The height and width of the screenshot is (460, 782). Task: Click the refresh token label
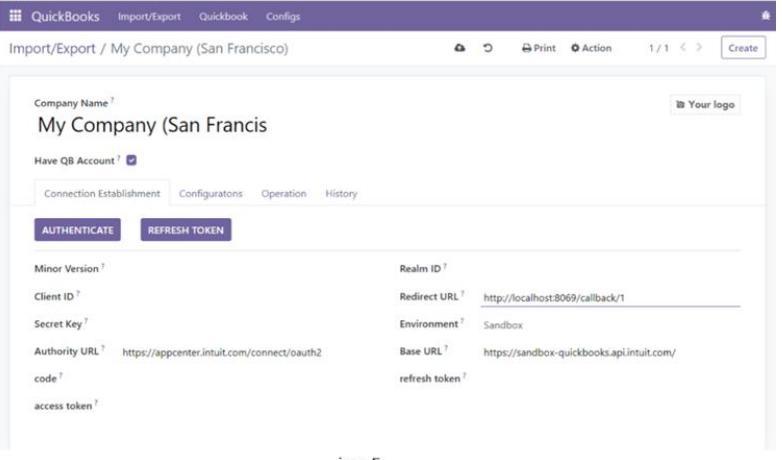click(x=430, y=379)
